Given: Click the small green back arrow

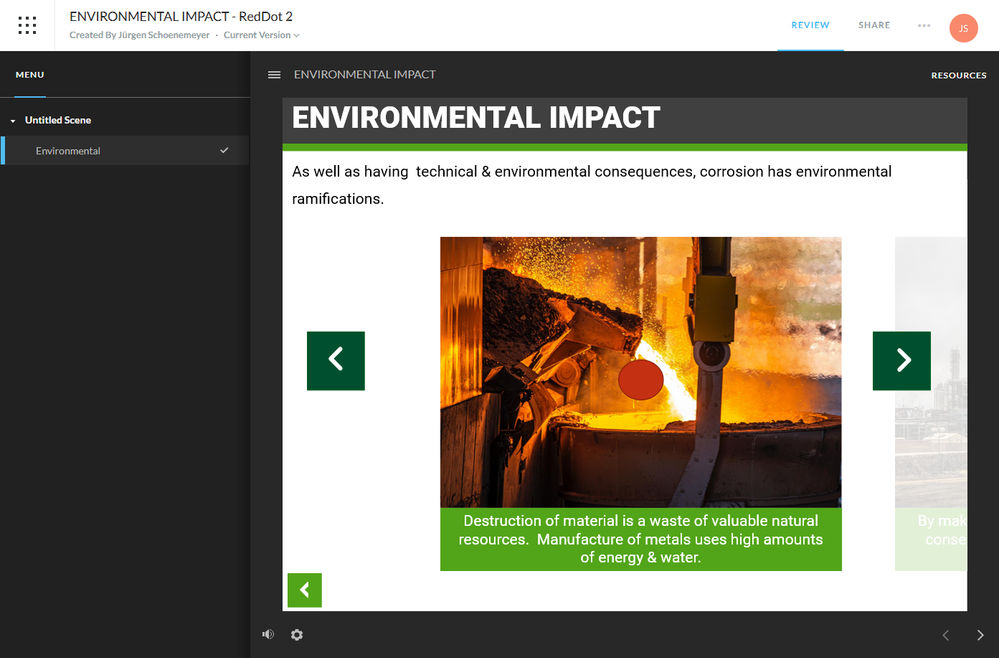Looking at the screenshot, I should point(304,590).
